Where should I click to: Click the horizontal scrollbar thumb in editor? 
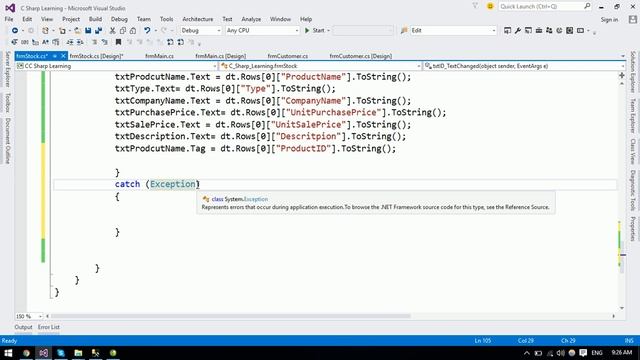pyautogui.click(x=231, y=316)
